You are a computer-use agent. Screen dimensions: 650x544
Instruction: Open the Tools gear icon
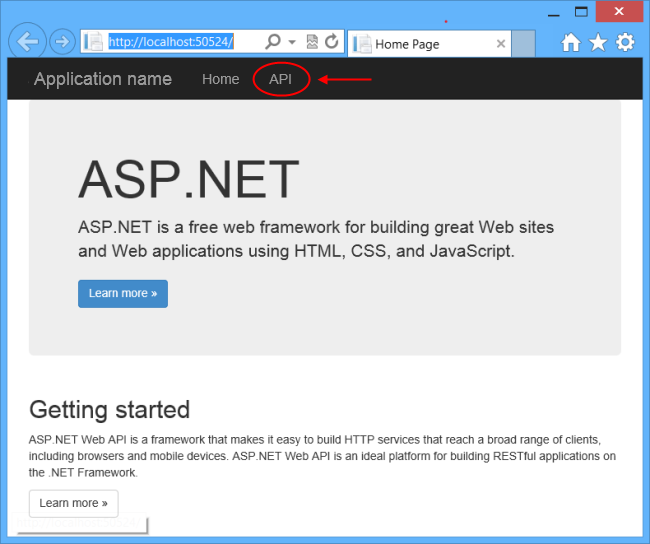[x=625, y=42]
